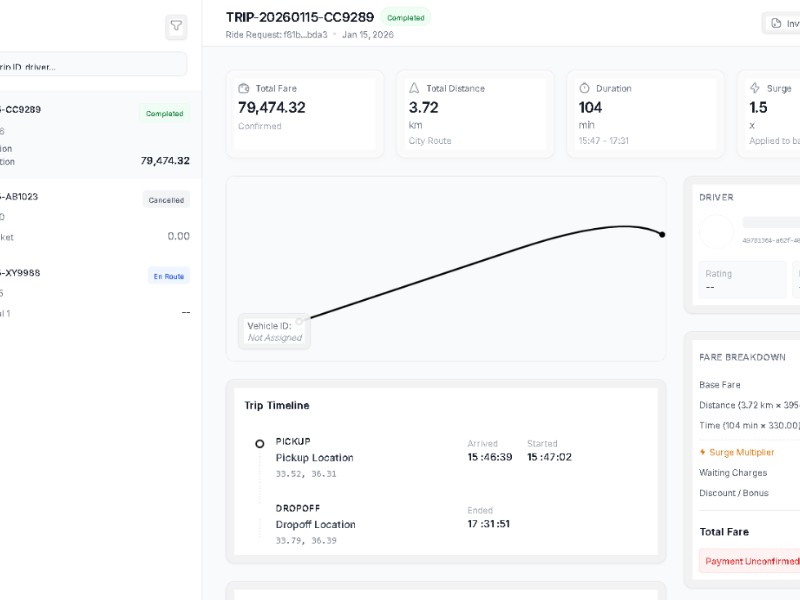Click the Dropoff Location entry in the timeline
The height and width of the screenshot is (600, 800).
[x=315, y=524]
